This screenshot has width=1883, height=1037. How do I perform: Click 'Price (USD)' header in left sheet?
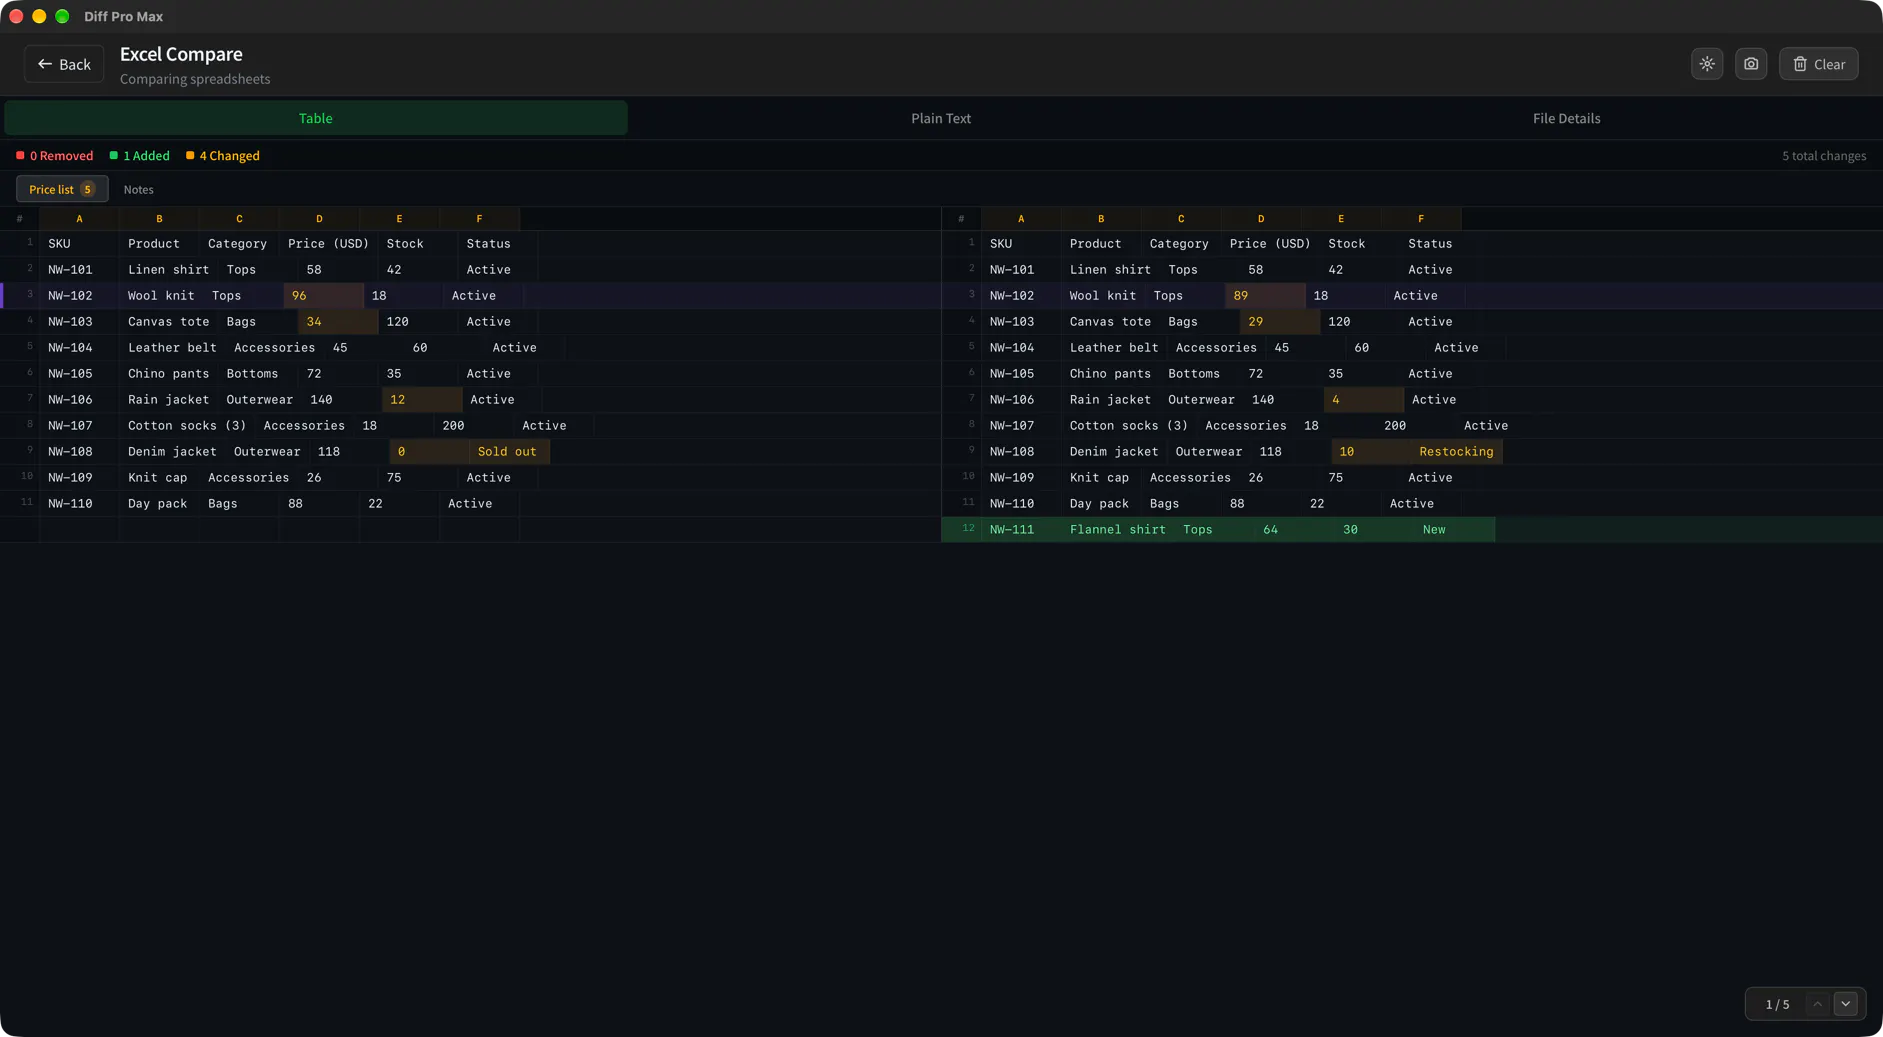(328, 244)
